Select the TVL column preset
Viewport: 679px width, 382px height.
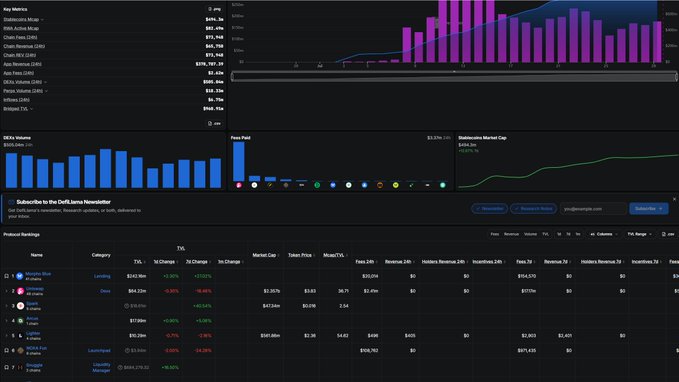tap(546, 234)
